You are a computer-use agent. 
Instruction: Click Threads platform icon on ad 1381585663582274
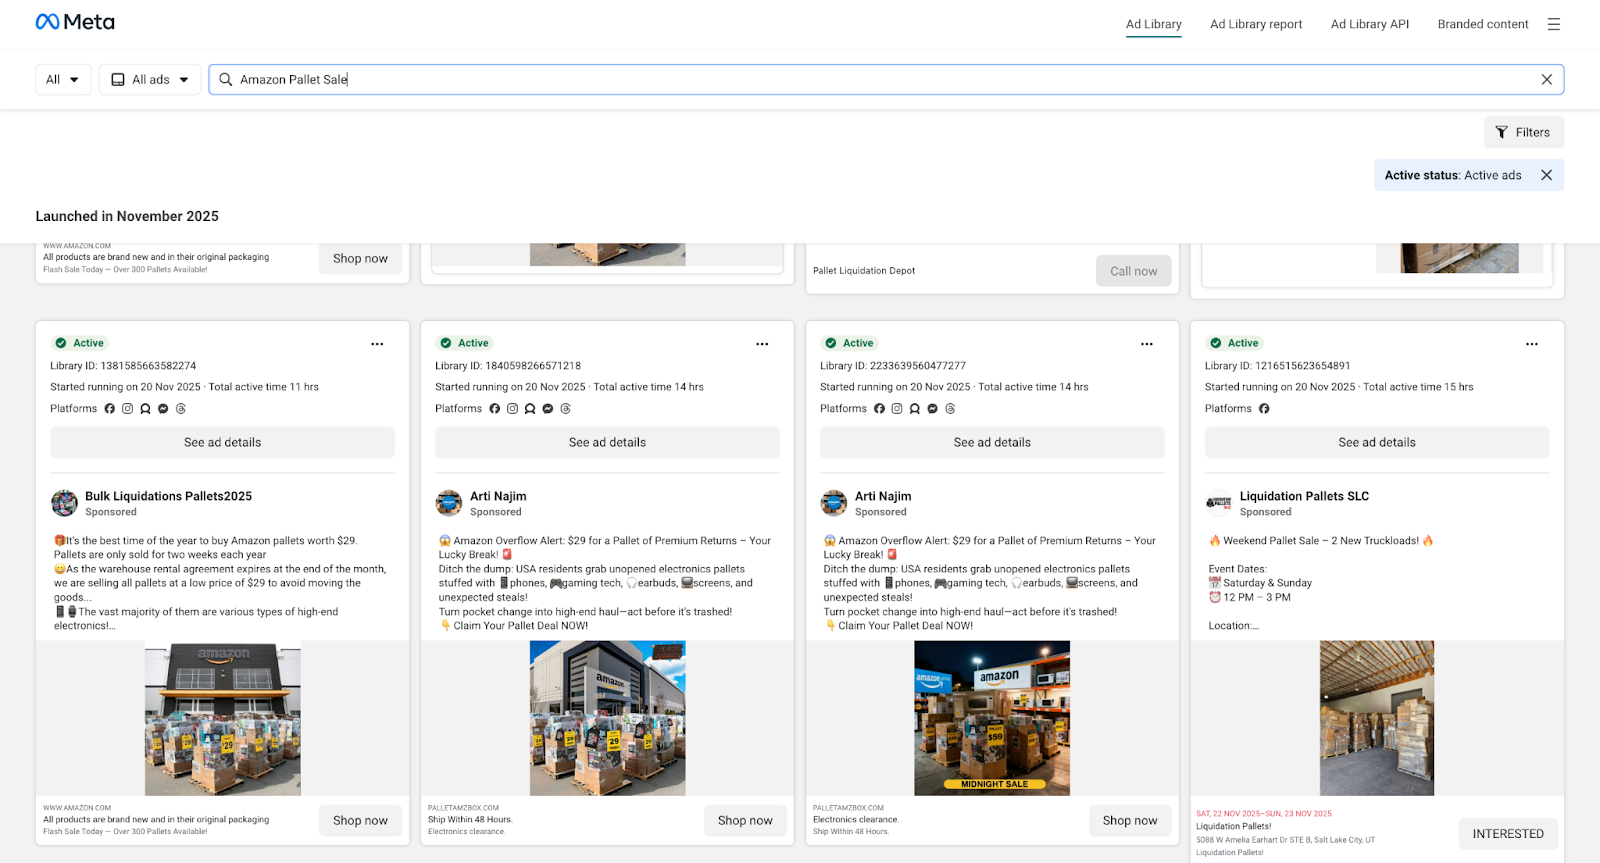[181, 409]
